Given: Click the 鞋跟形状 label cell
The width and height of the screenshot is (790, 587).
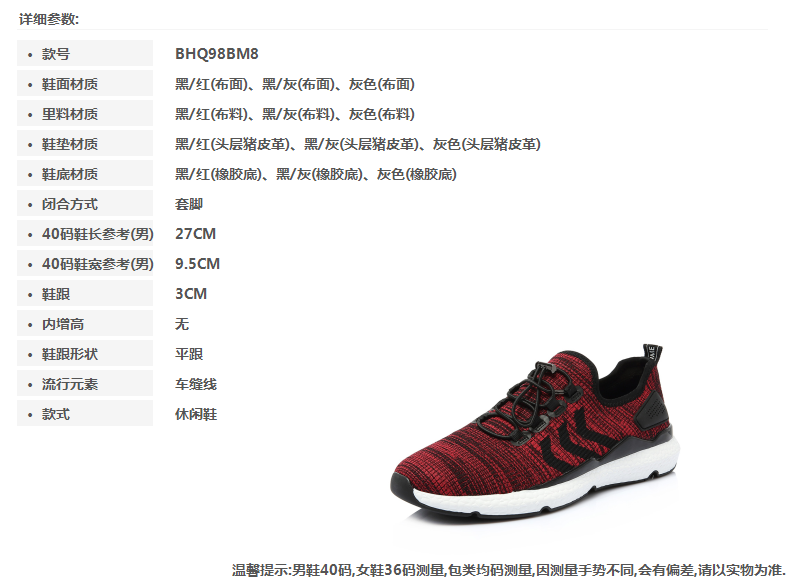Looking at the screenshot, I should click(85, 354).
